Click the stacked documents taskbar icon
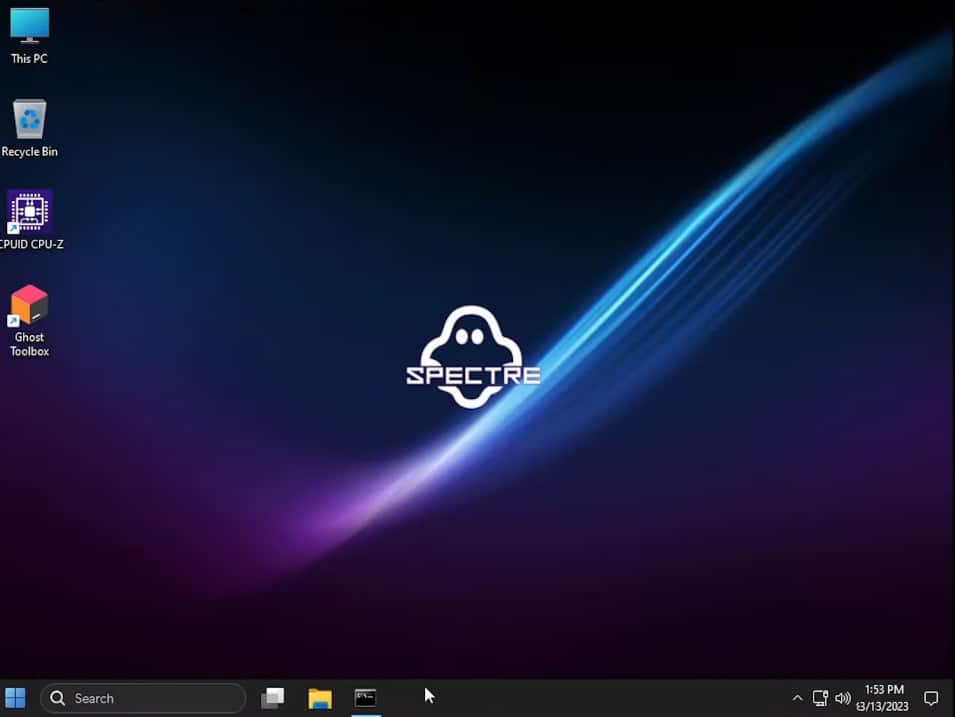This screenshot has height=717, width=955. 272,697
